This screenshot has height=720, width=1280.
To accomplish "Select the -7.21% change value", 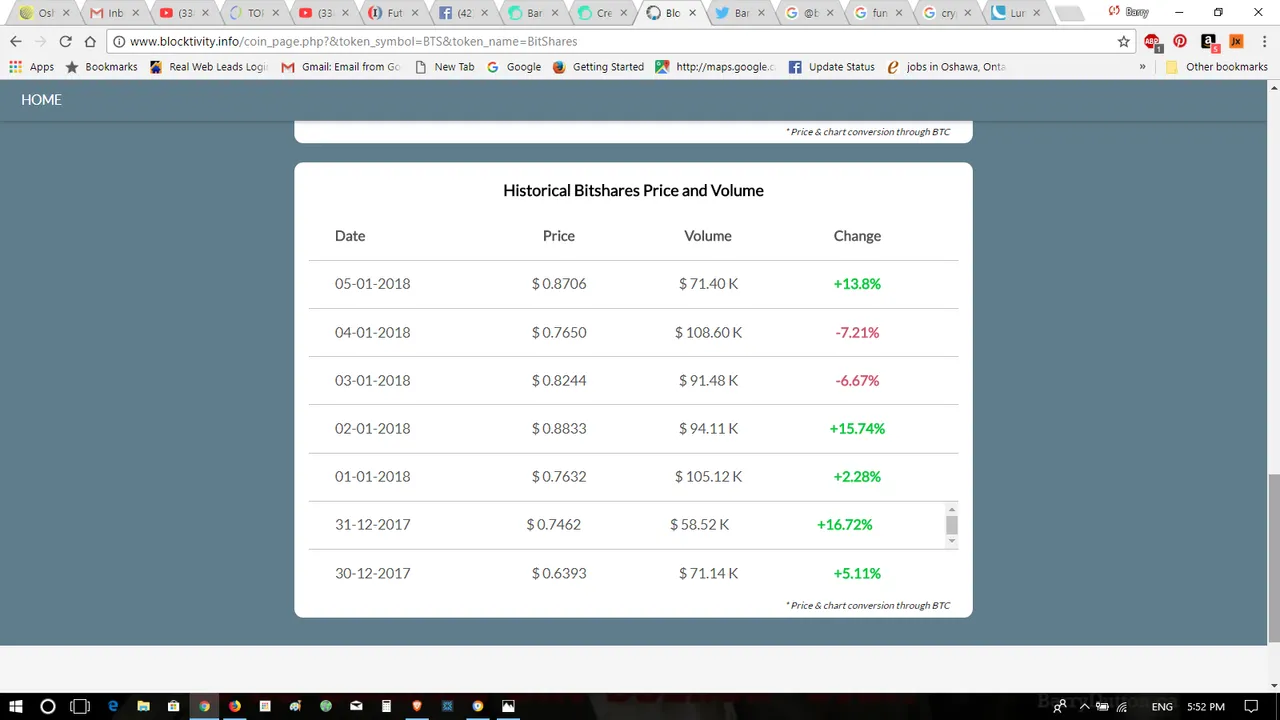I will coord(857,332).
